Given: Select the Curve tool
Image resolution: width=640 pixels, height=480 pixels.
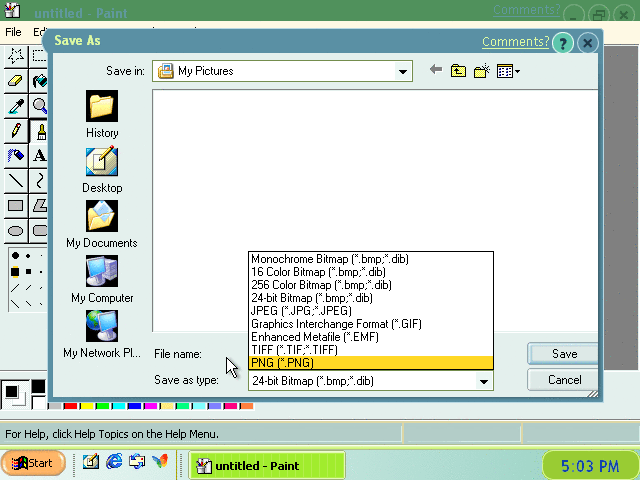Looking at the screenshot, I should pyautogui.click(x=39, y=180).
